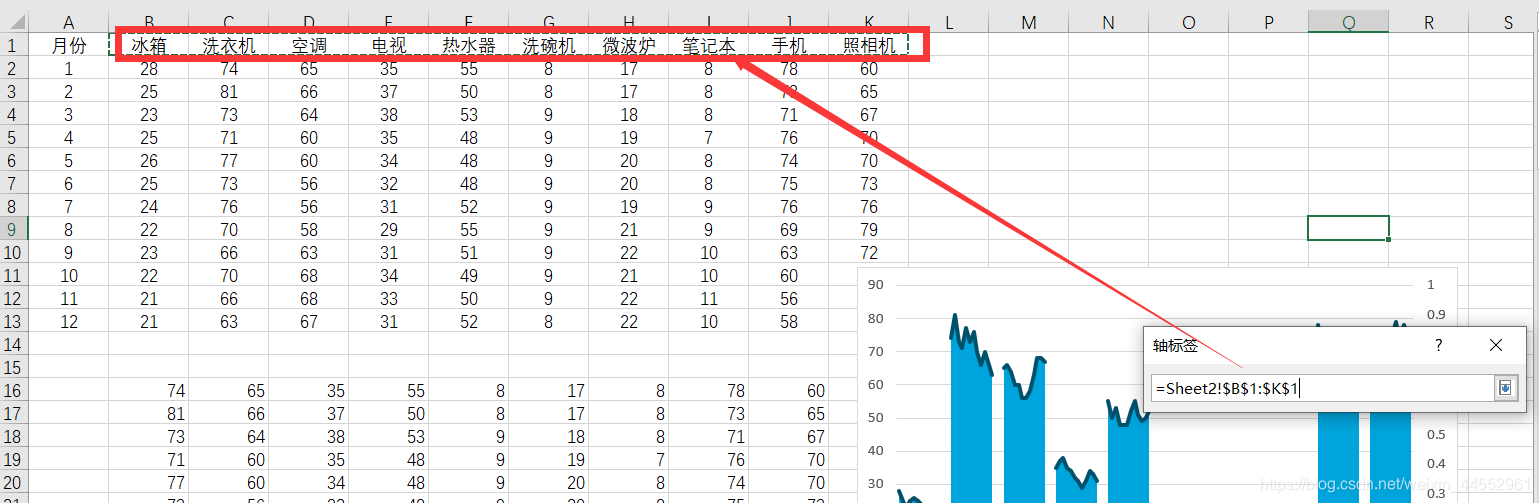Select column N header
Viewport: 1539px width, 503px height.
click(x=1108, y=22)
